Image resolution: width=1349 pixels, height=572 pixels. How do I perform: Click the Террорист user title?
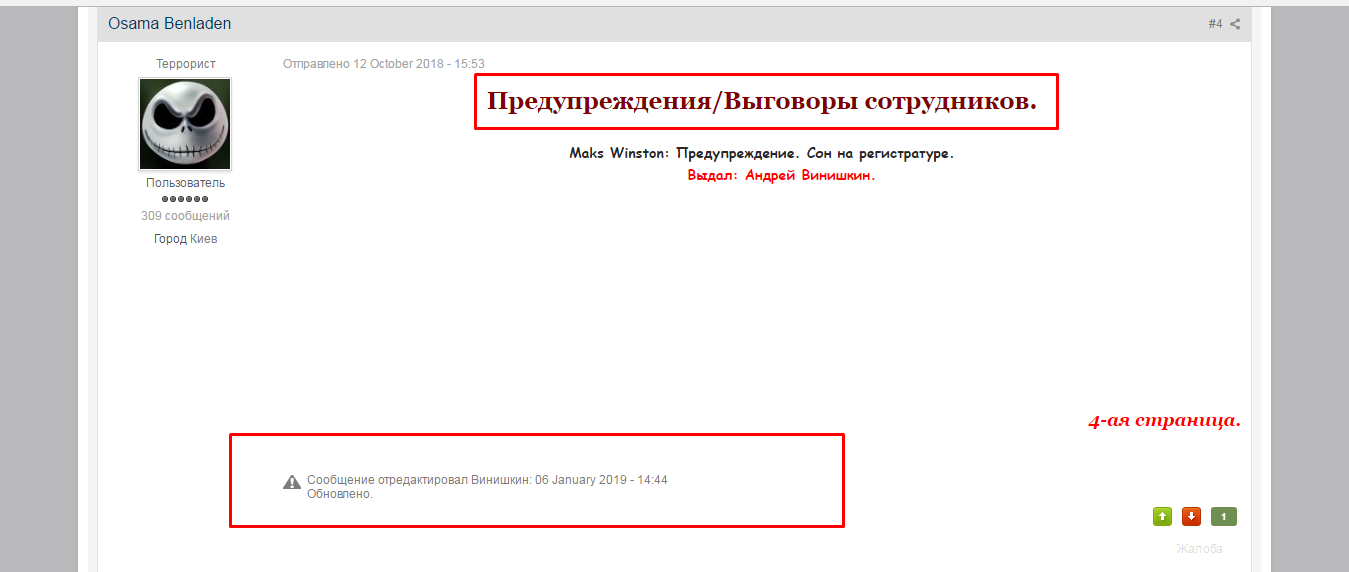click(x=186, y=64)
